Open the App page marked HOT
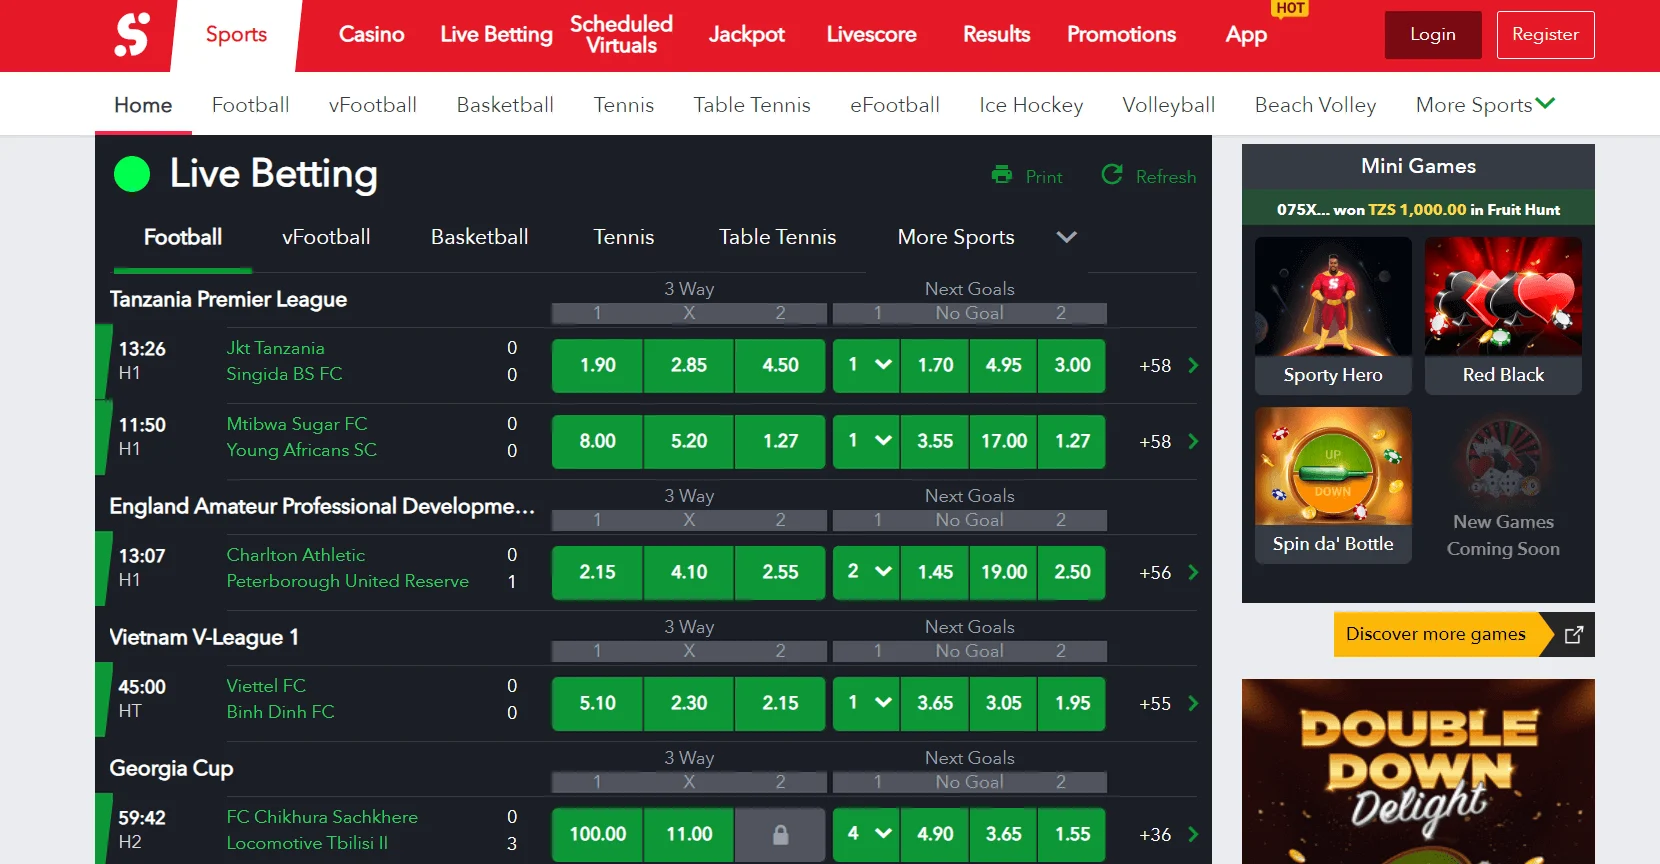This screenshot has width=1660, height=864. 1246,35
